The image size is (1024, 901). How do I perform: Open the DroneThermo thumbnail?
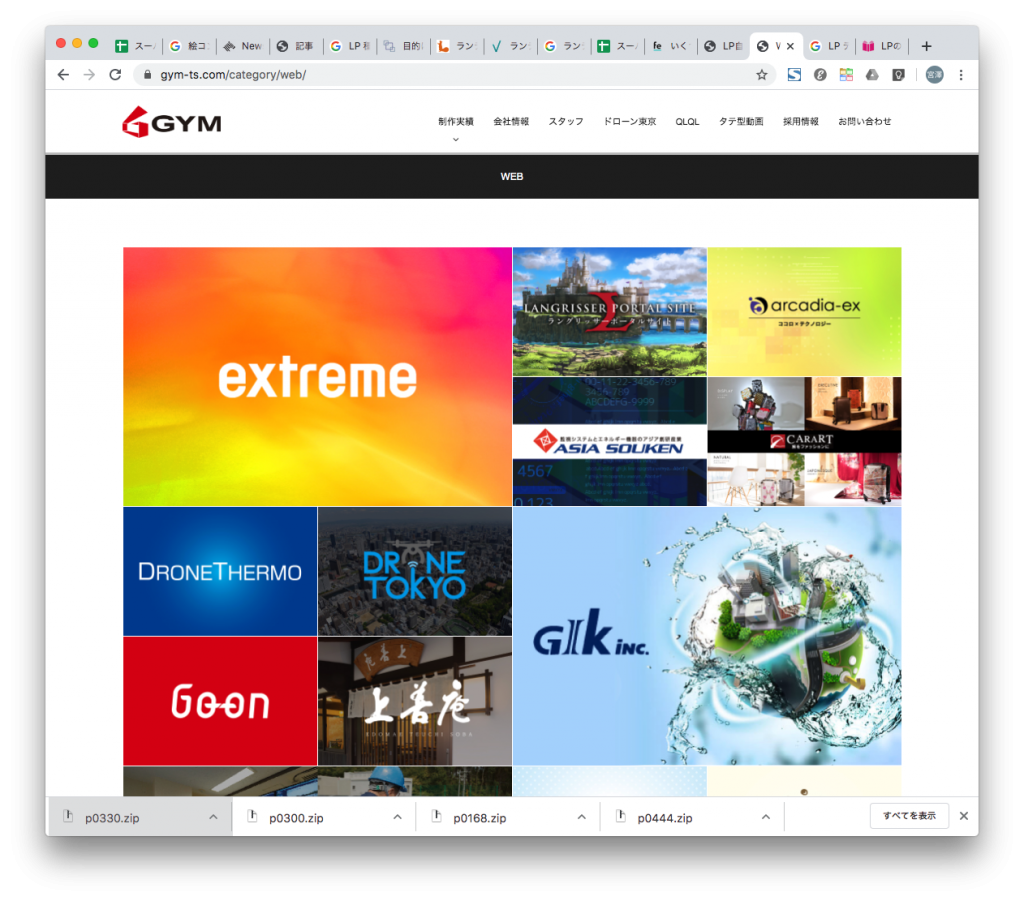click(220, 571)
